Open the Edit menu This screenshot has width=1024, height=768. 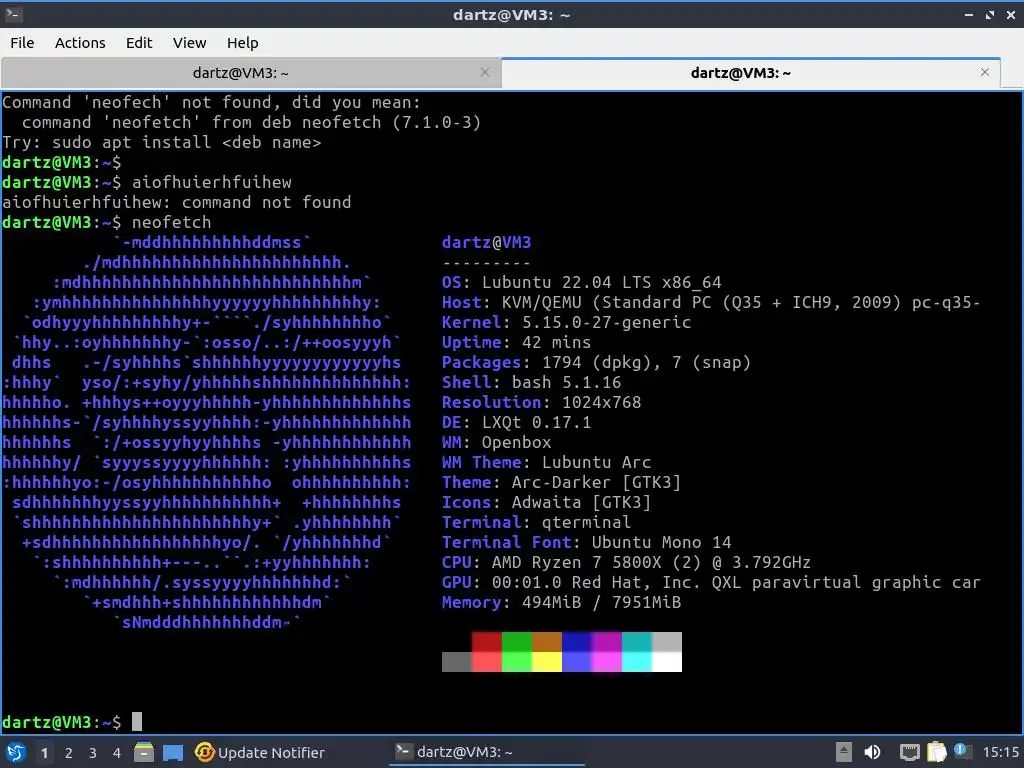(139, 43)
